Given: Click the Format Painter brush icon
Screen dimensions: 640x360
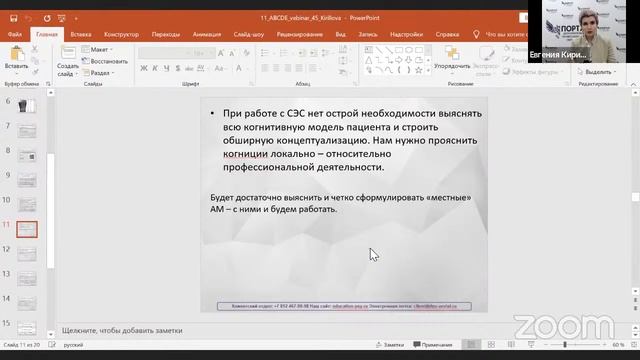Looking at the screenshot, I should [36, 72].
